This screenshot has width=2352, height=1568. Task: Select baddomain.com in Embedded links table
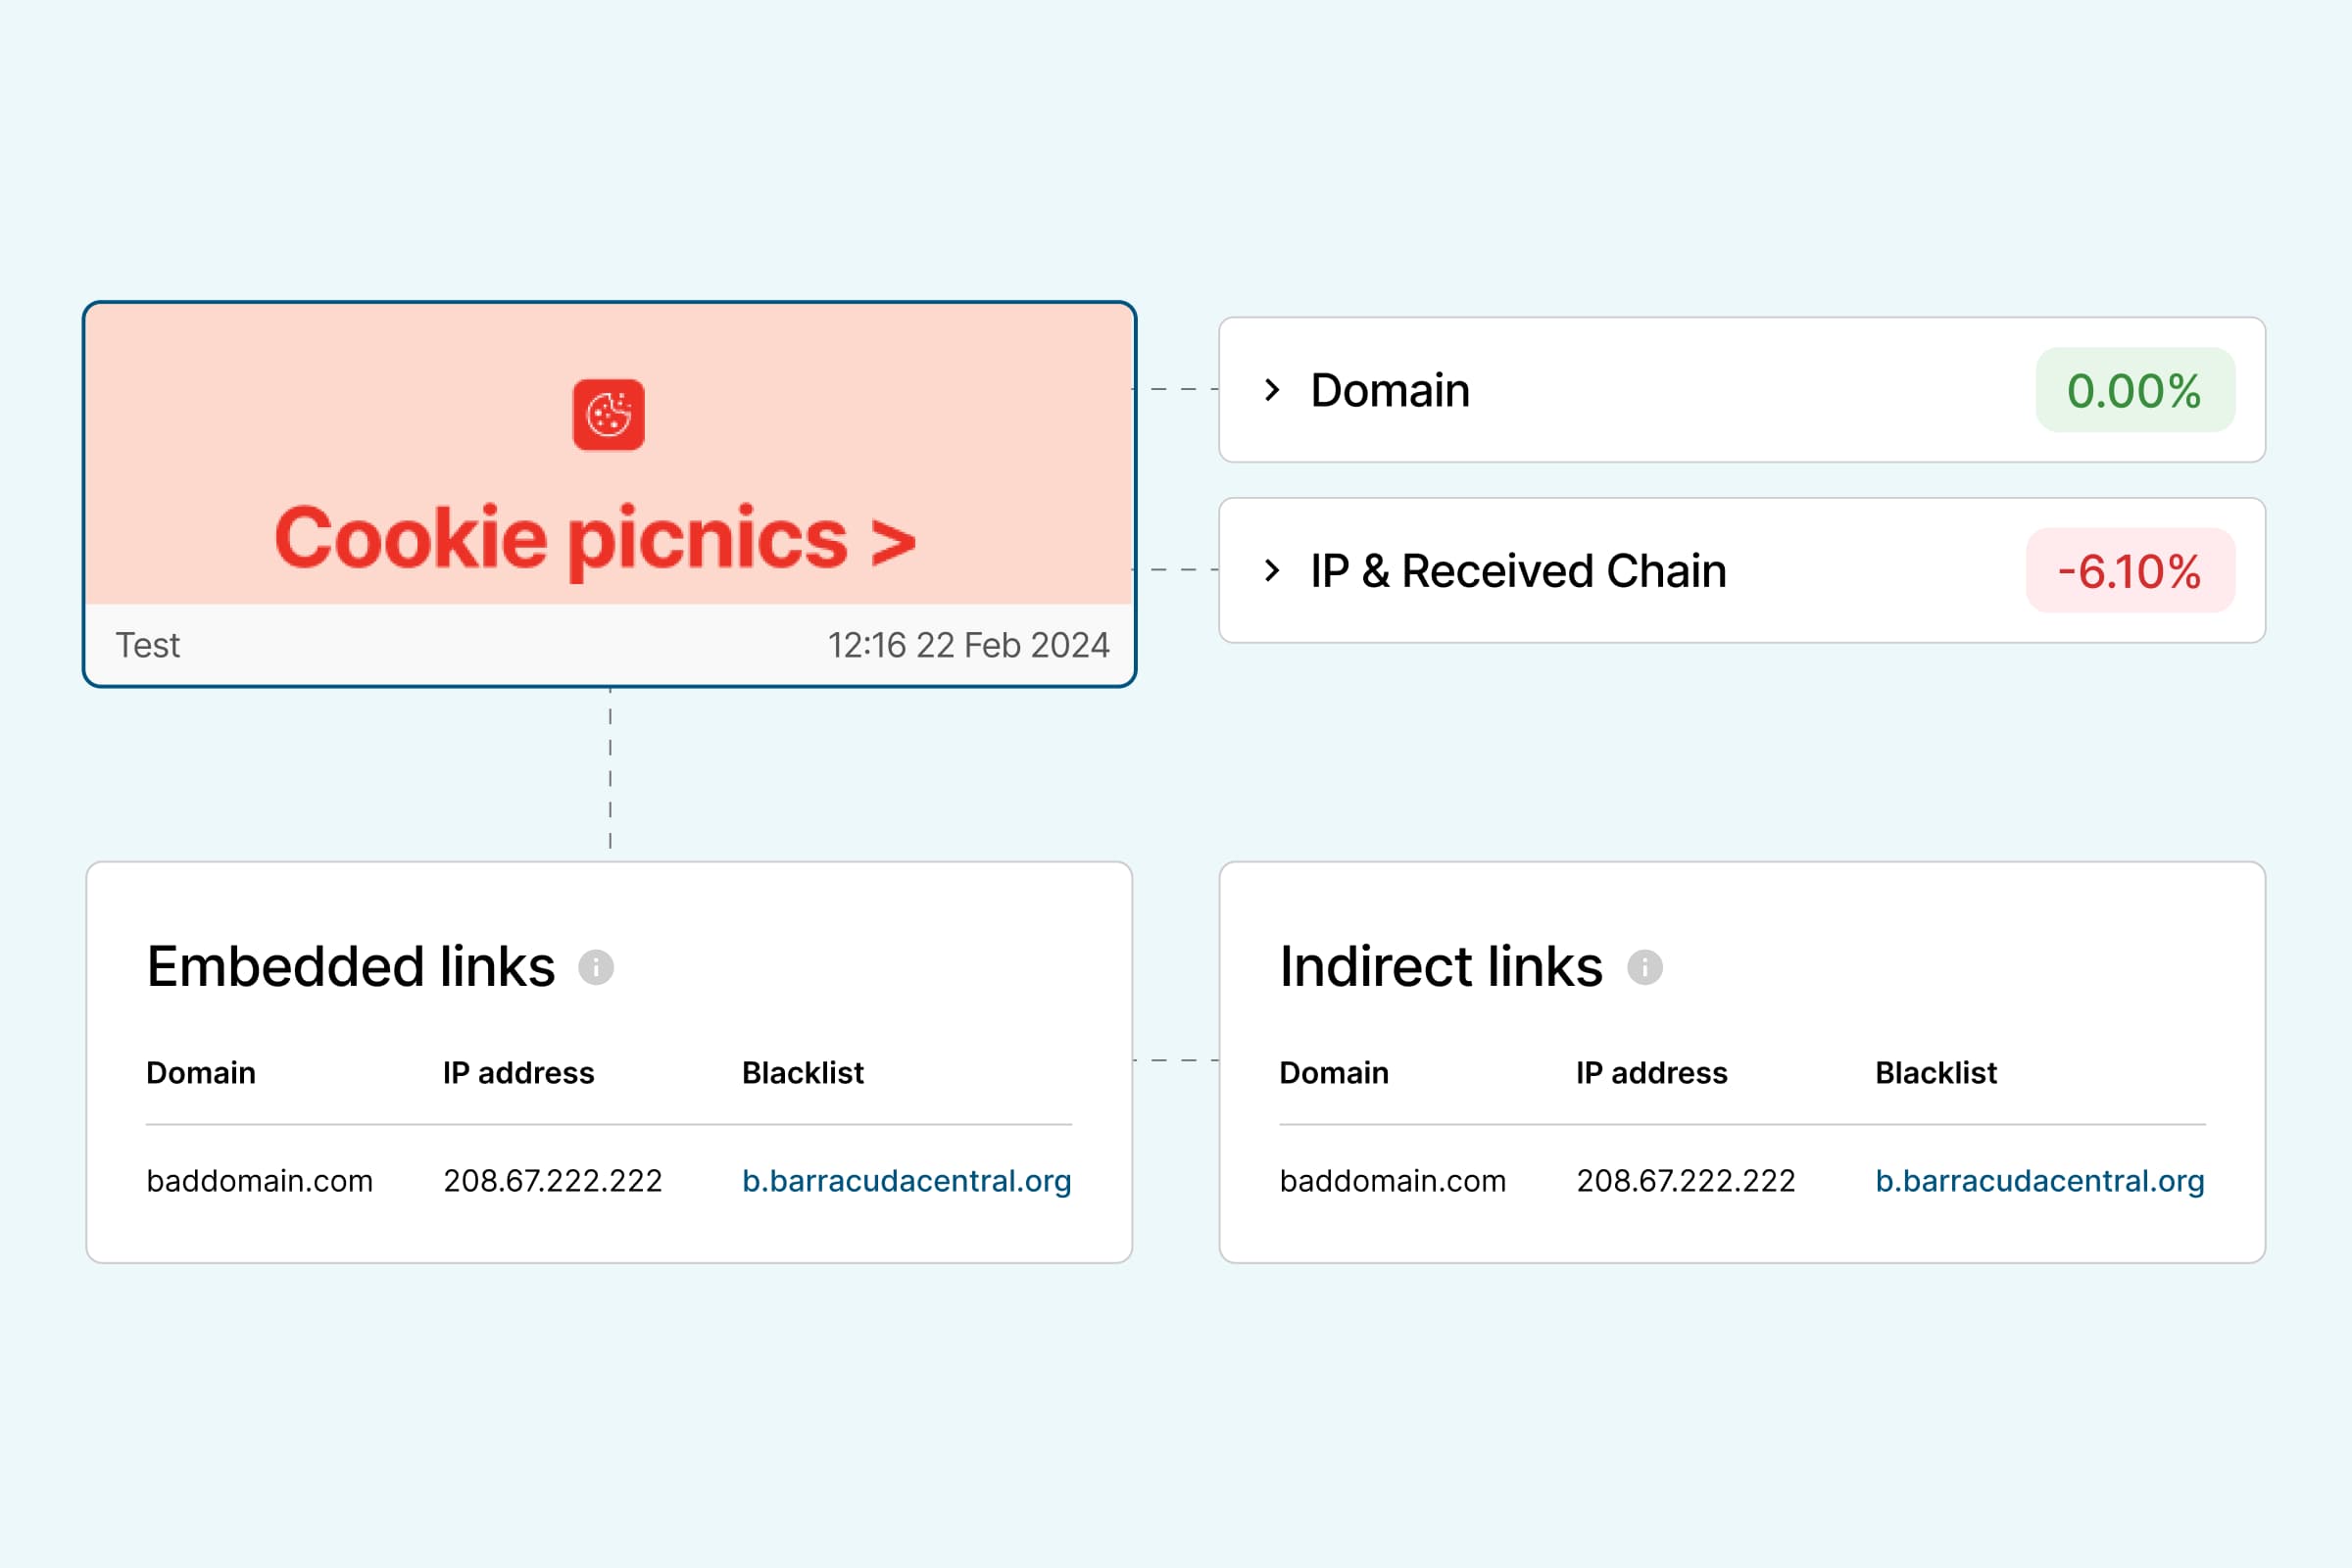[x=259, y=1181]
